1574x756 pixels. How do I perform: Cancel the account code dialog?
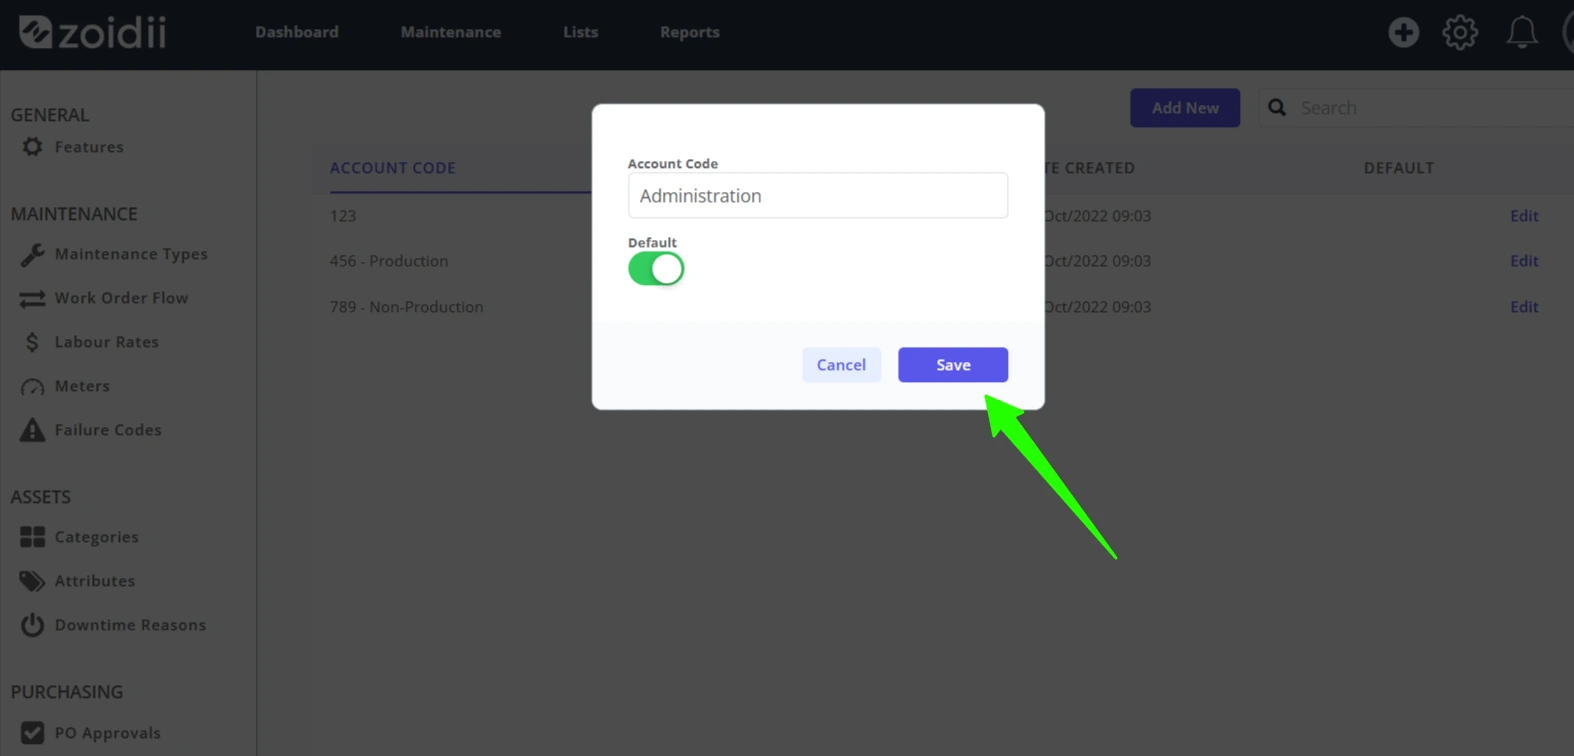click(x=841, y=365)
